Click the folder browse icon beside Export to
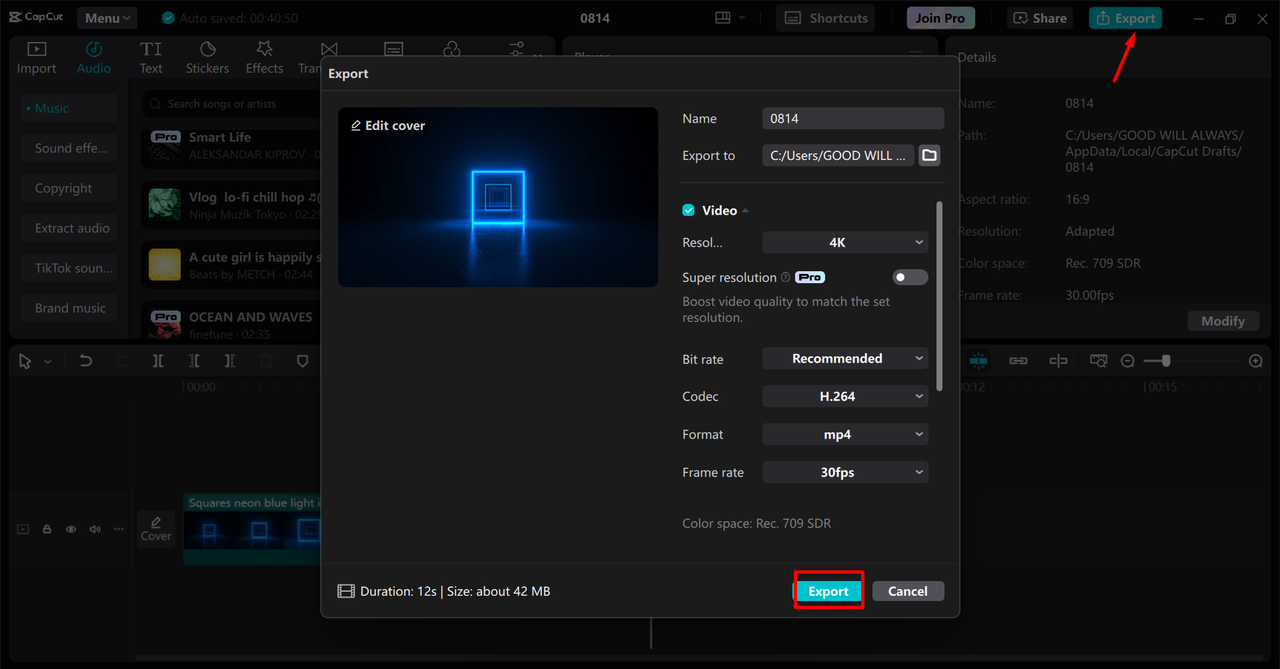1280x669 pixels. click(x=929, y=155)
